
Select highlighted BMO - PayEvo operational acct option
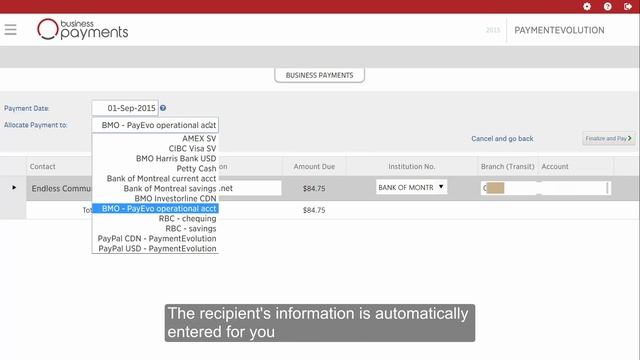pyautogui.click(x=156, y=209)
